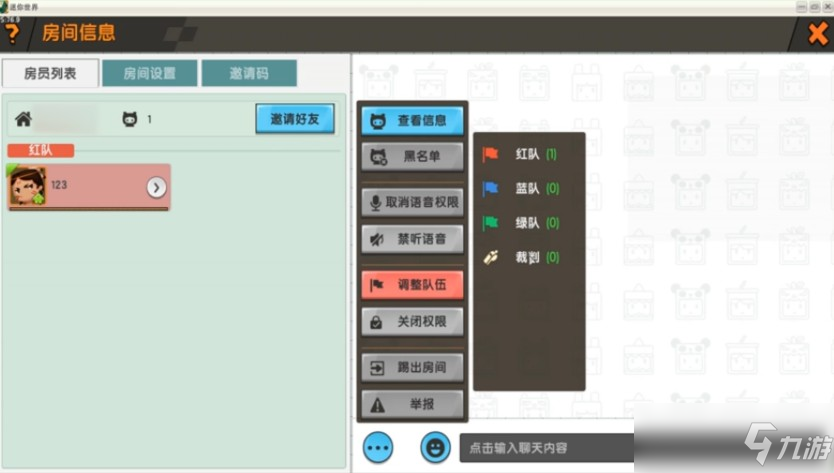Select the 红队 team header label
The image size is (834, 473).
pos(40,150)
